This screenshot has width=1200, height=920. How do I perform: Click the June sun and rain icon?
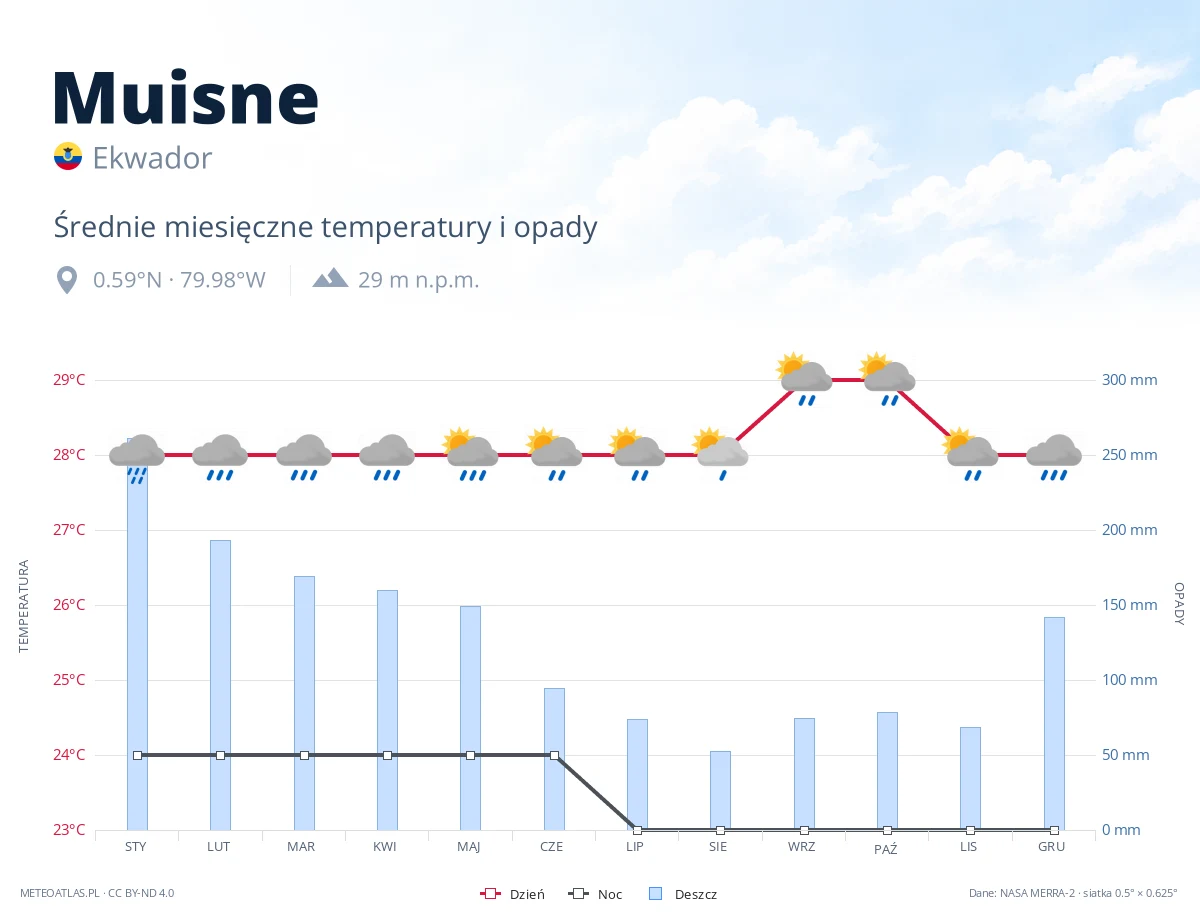point(554,454)
